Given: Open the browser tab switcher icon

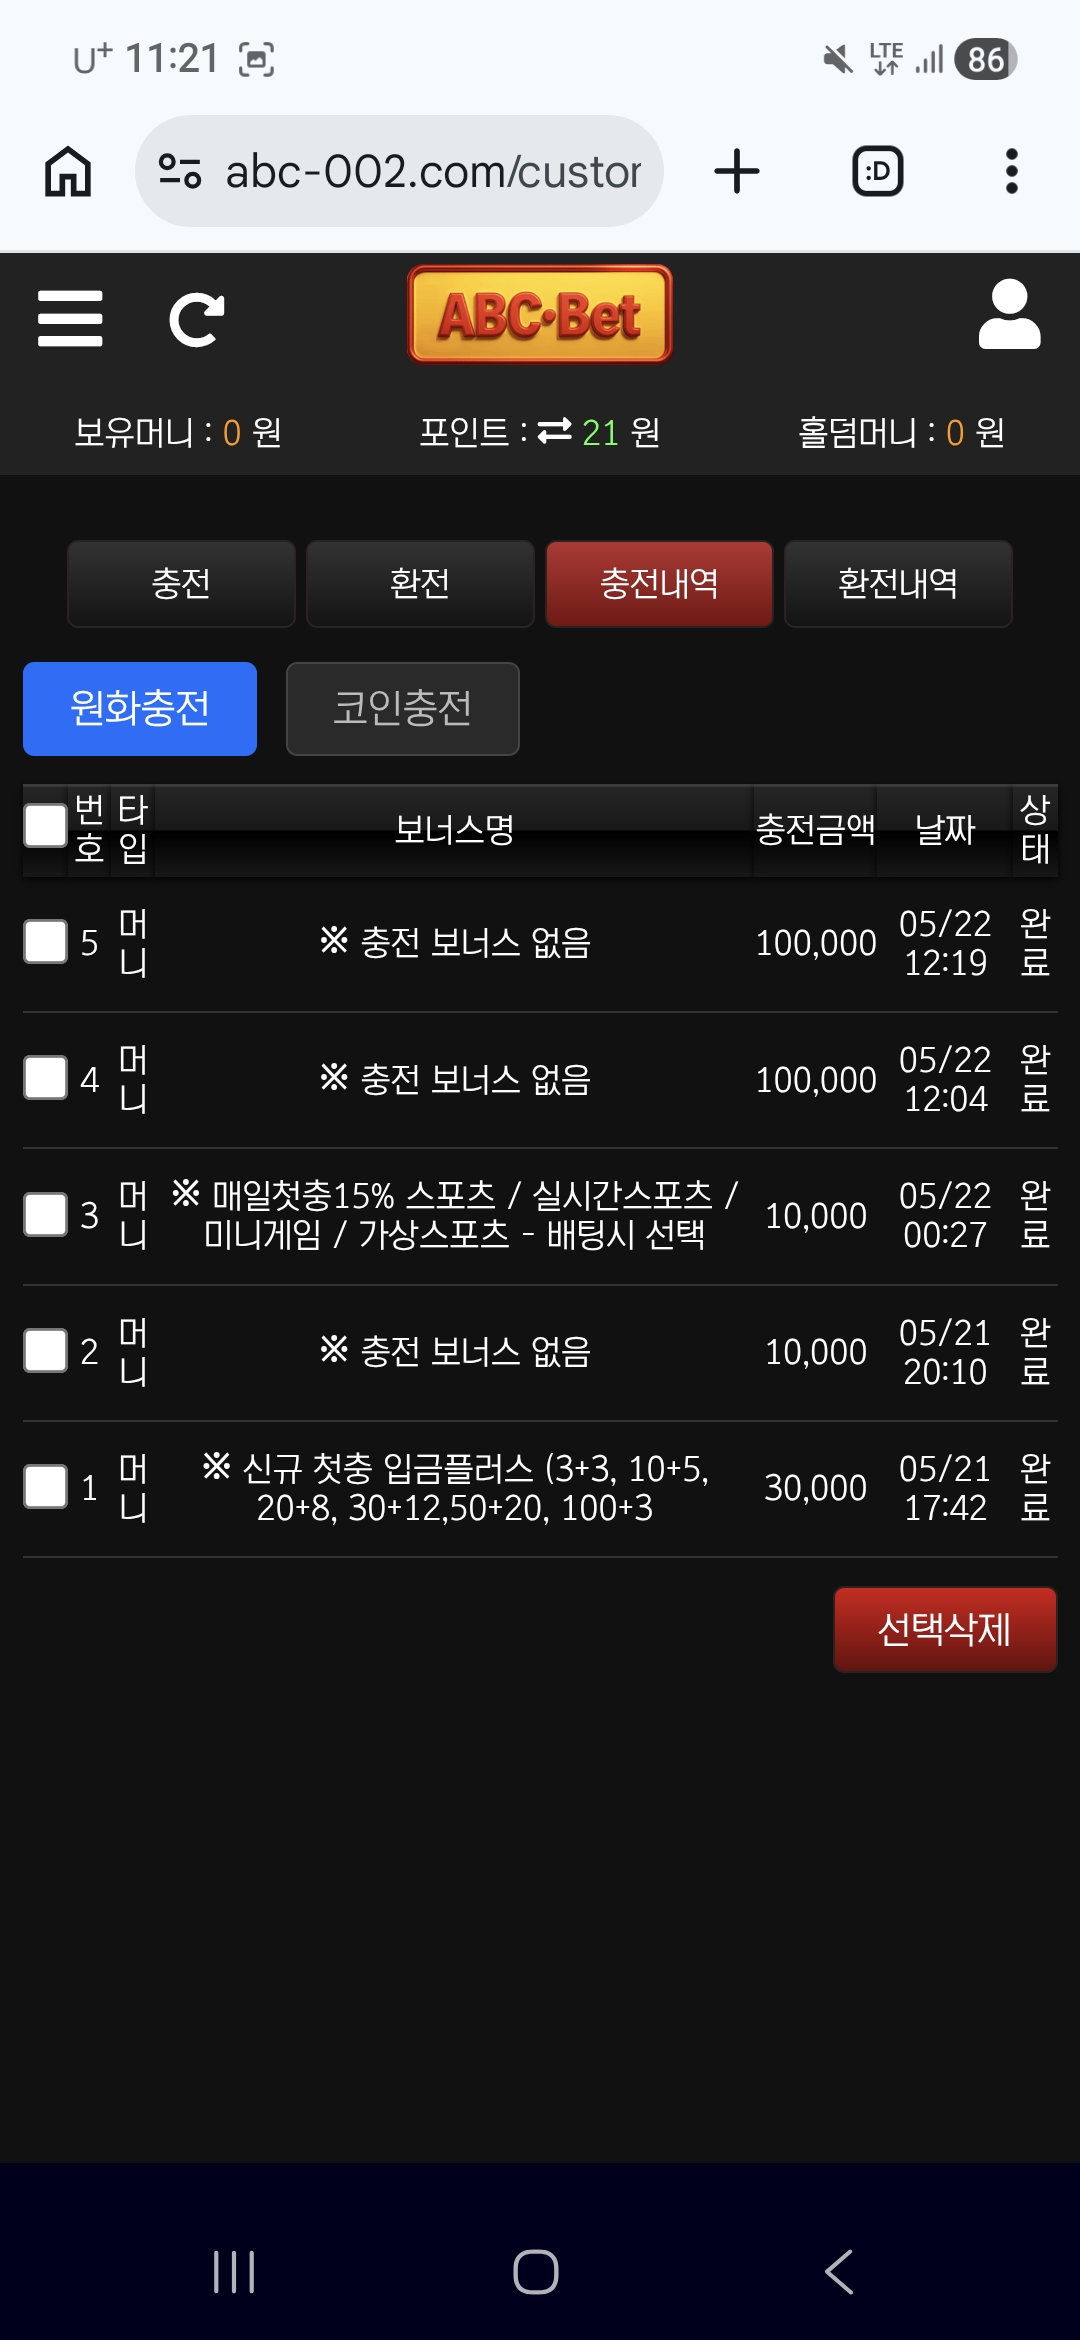Looking at the screenshot, I should [x=878, y=171].
